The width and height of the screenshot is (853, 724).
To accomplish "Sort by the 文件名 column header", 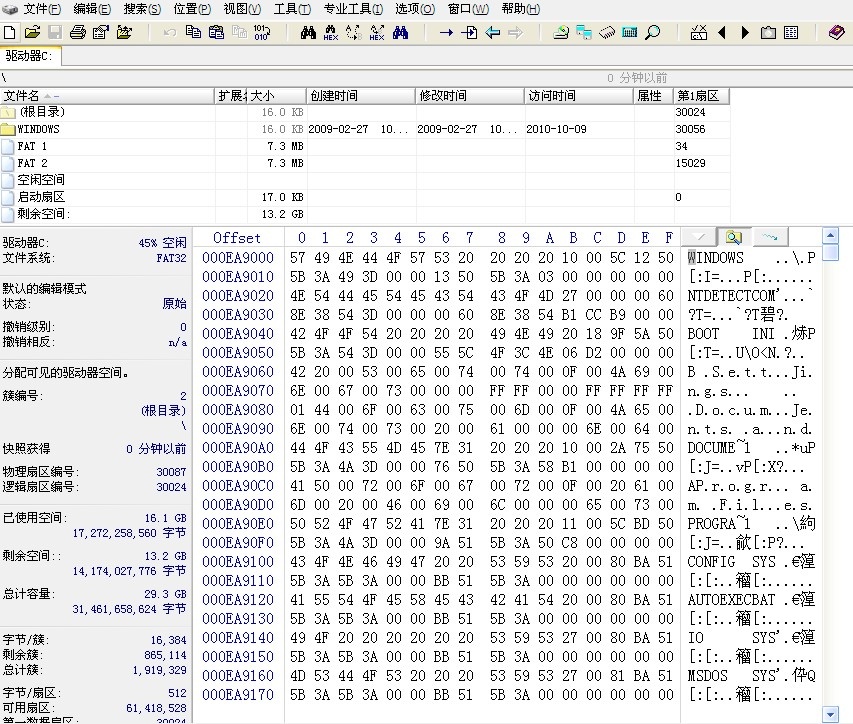I will pos(107,96).
